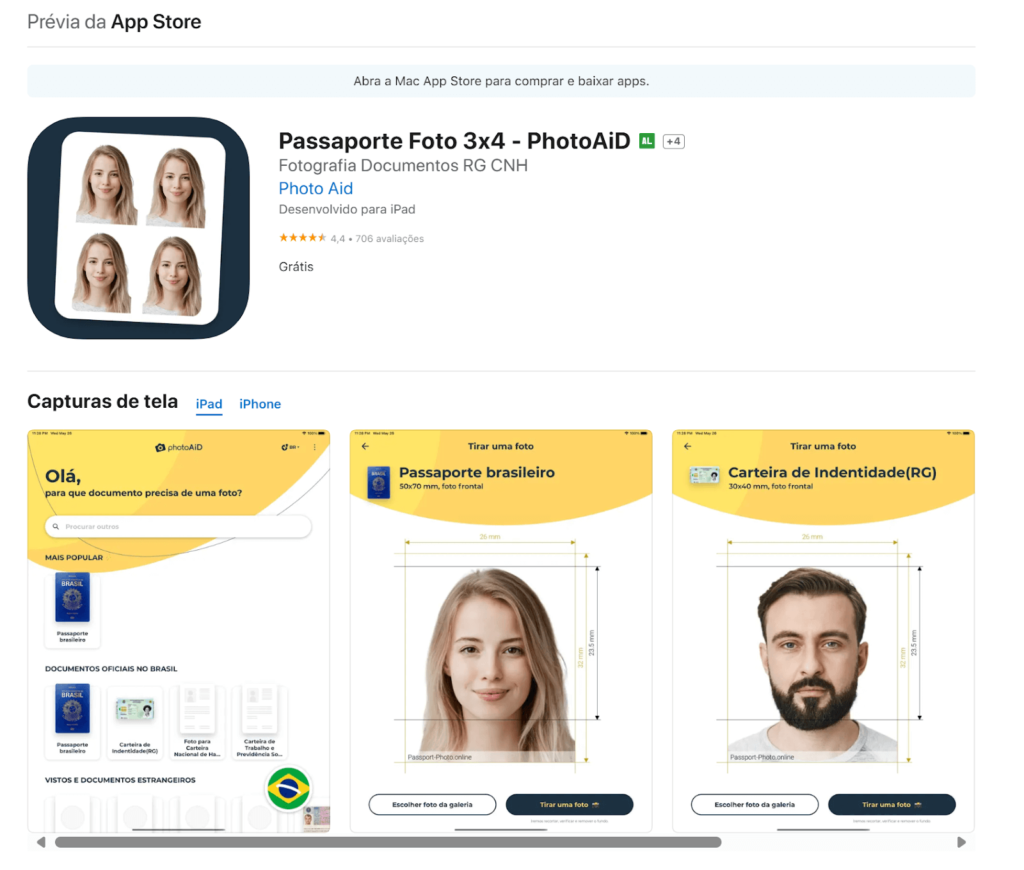The height and width of the screenshot is (870, 1024).
Task: Click Tirar uma foto under the man's photo
Action: [x=892, y=805]
